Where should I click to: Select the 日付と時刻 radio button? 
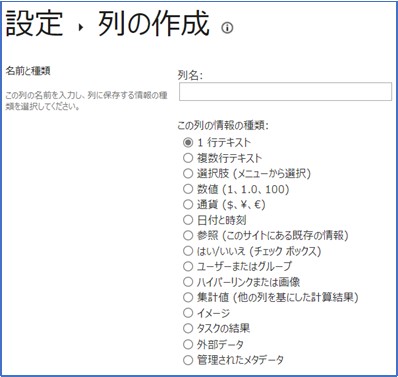click(x=188, y=220)
